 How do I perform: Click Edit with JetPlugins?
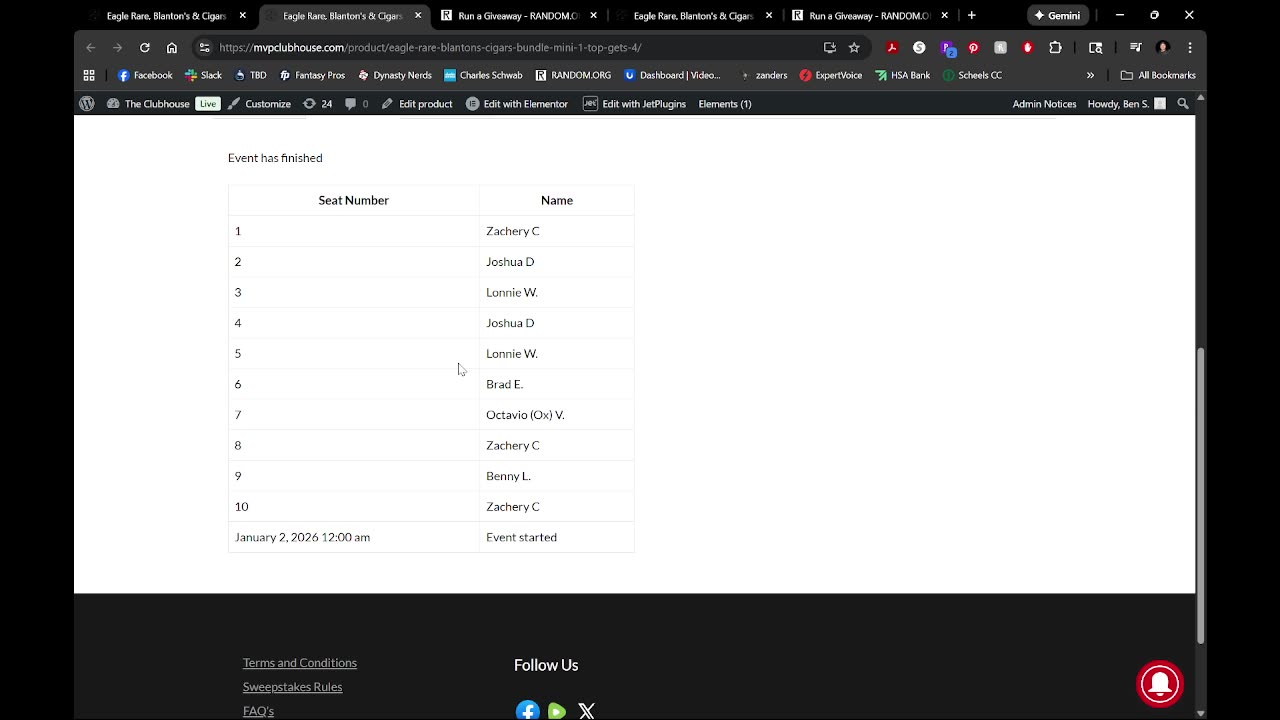click(634, 104)
